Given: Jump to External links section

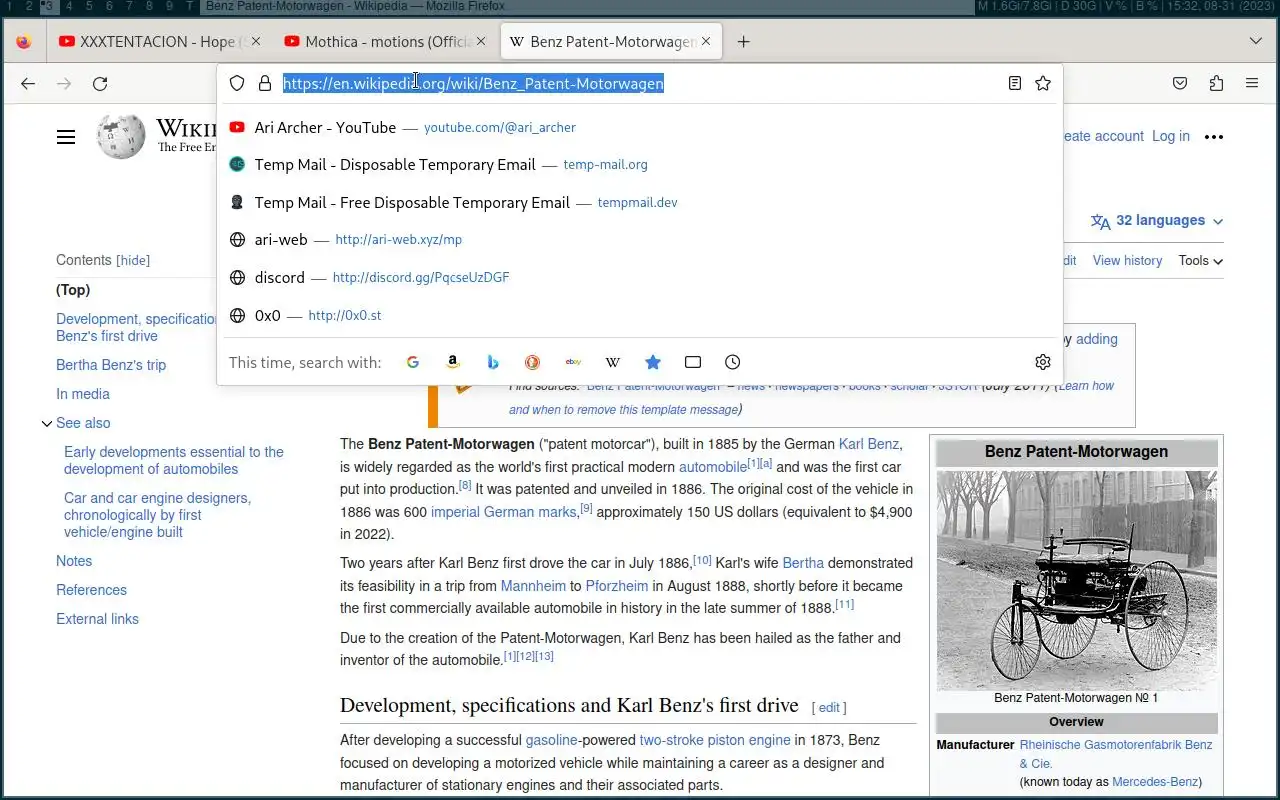Looking at the screenshot, I should point(97,620).
